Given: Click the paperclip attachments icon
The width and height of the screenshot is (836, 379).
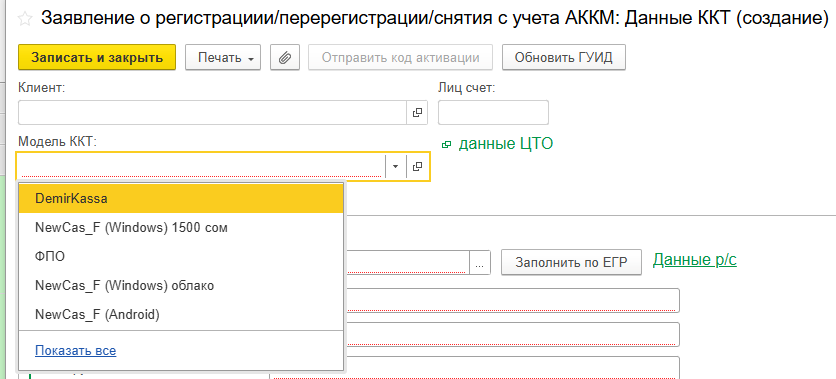Looking at the screenshot, I should pos(285,58).
